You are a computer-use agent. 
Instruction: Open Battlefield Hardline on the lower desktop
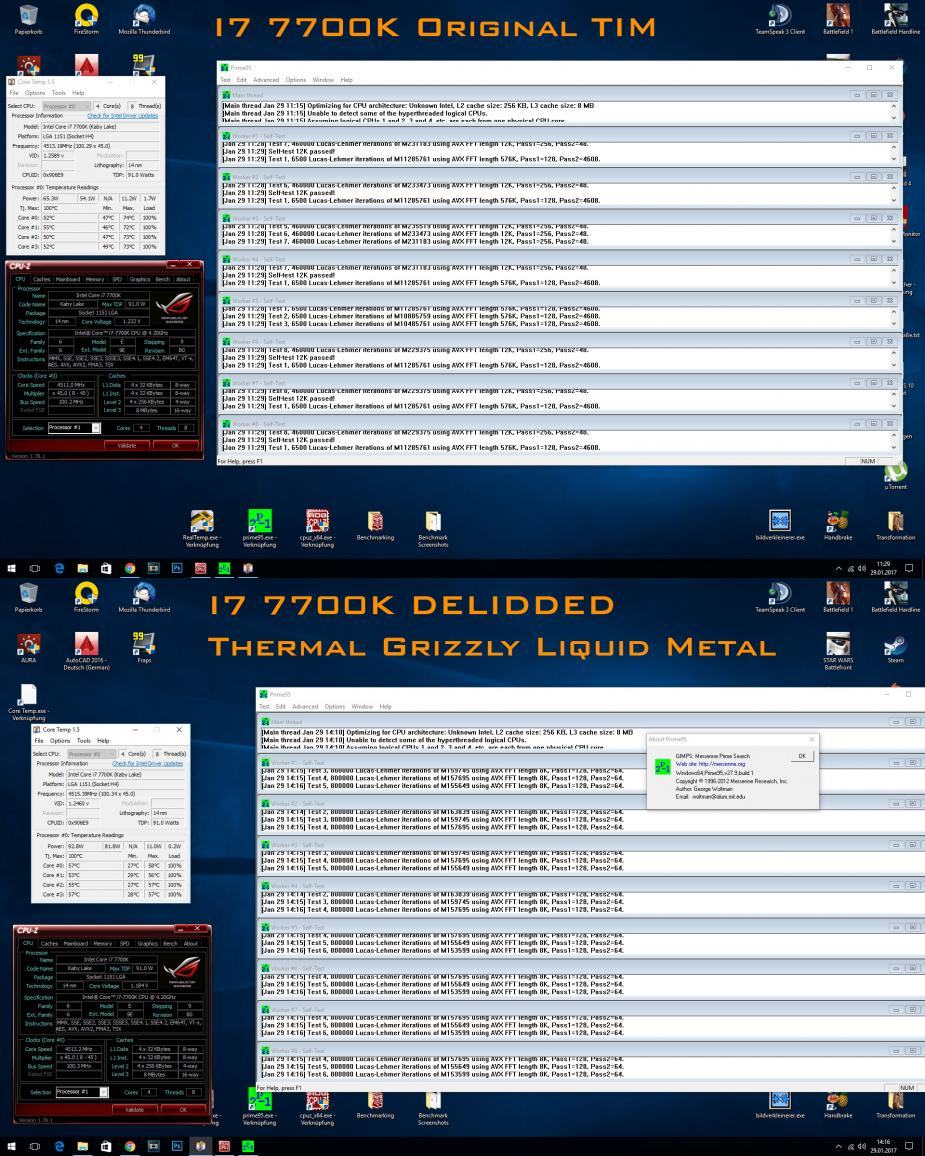pos(895,597)
